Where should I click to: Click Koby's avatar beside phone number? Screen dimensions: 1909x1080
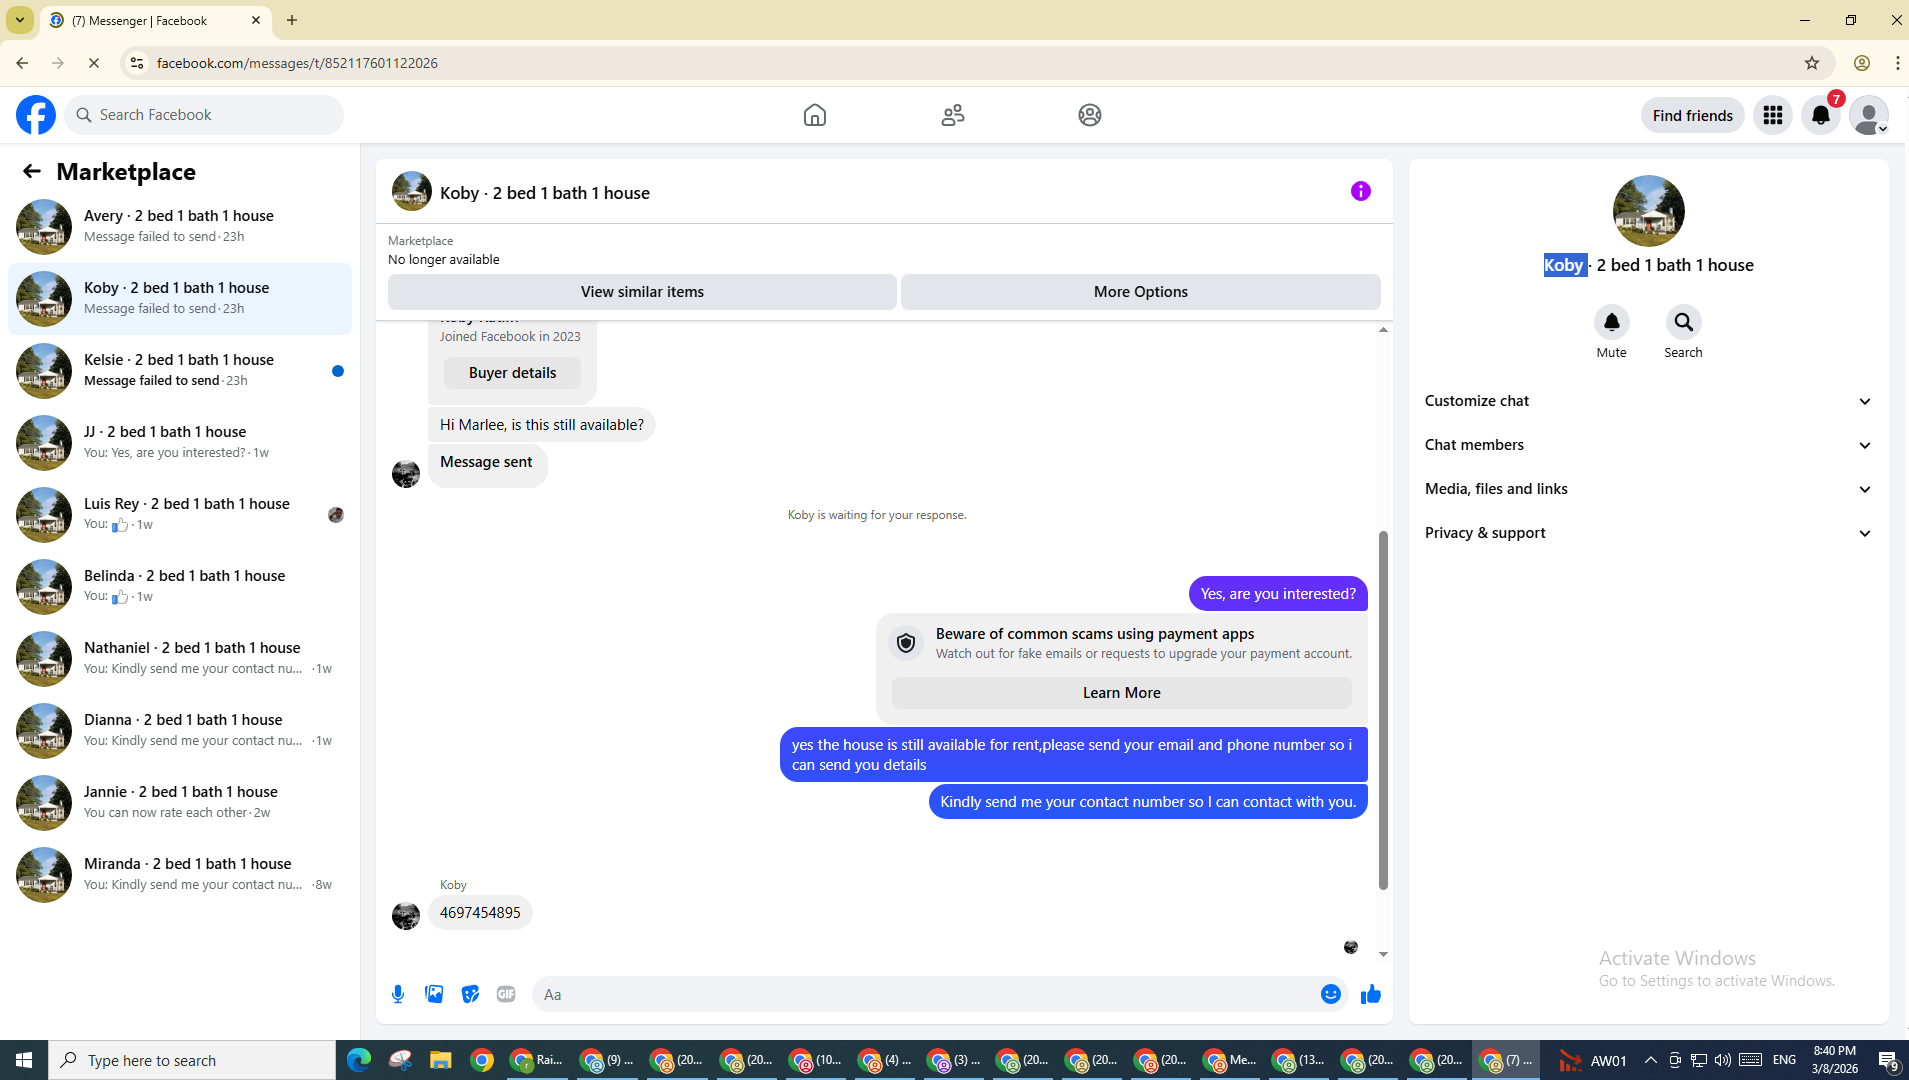coord(406,915)
